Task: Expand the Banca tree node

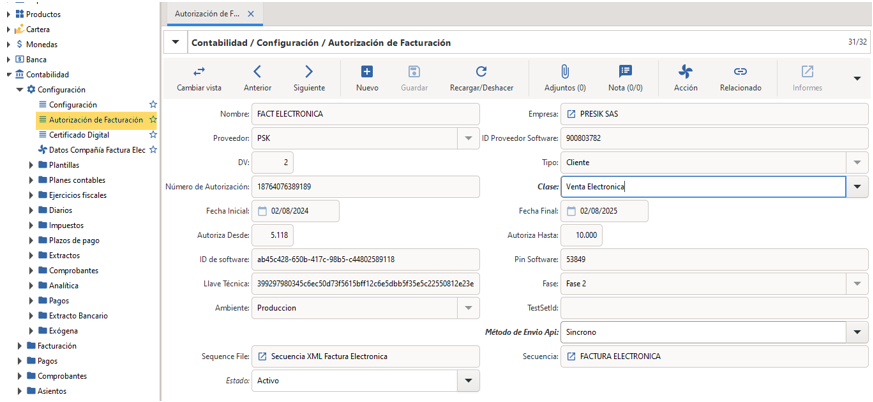Action: pos(8,59)
